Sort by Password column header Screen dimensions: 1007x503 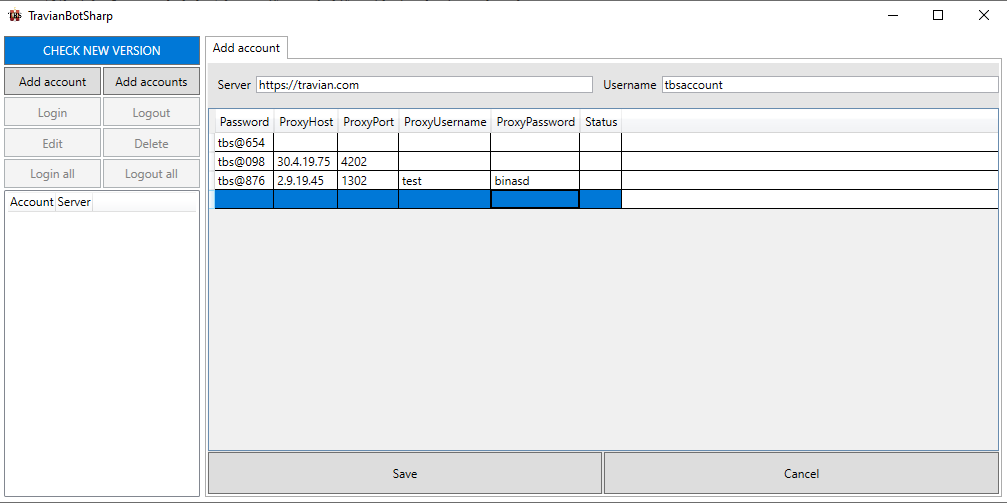pos(244,122)
